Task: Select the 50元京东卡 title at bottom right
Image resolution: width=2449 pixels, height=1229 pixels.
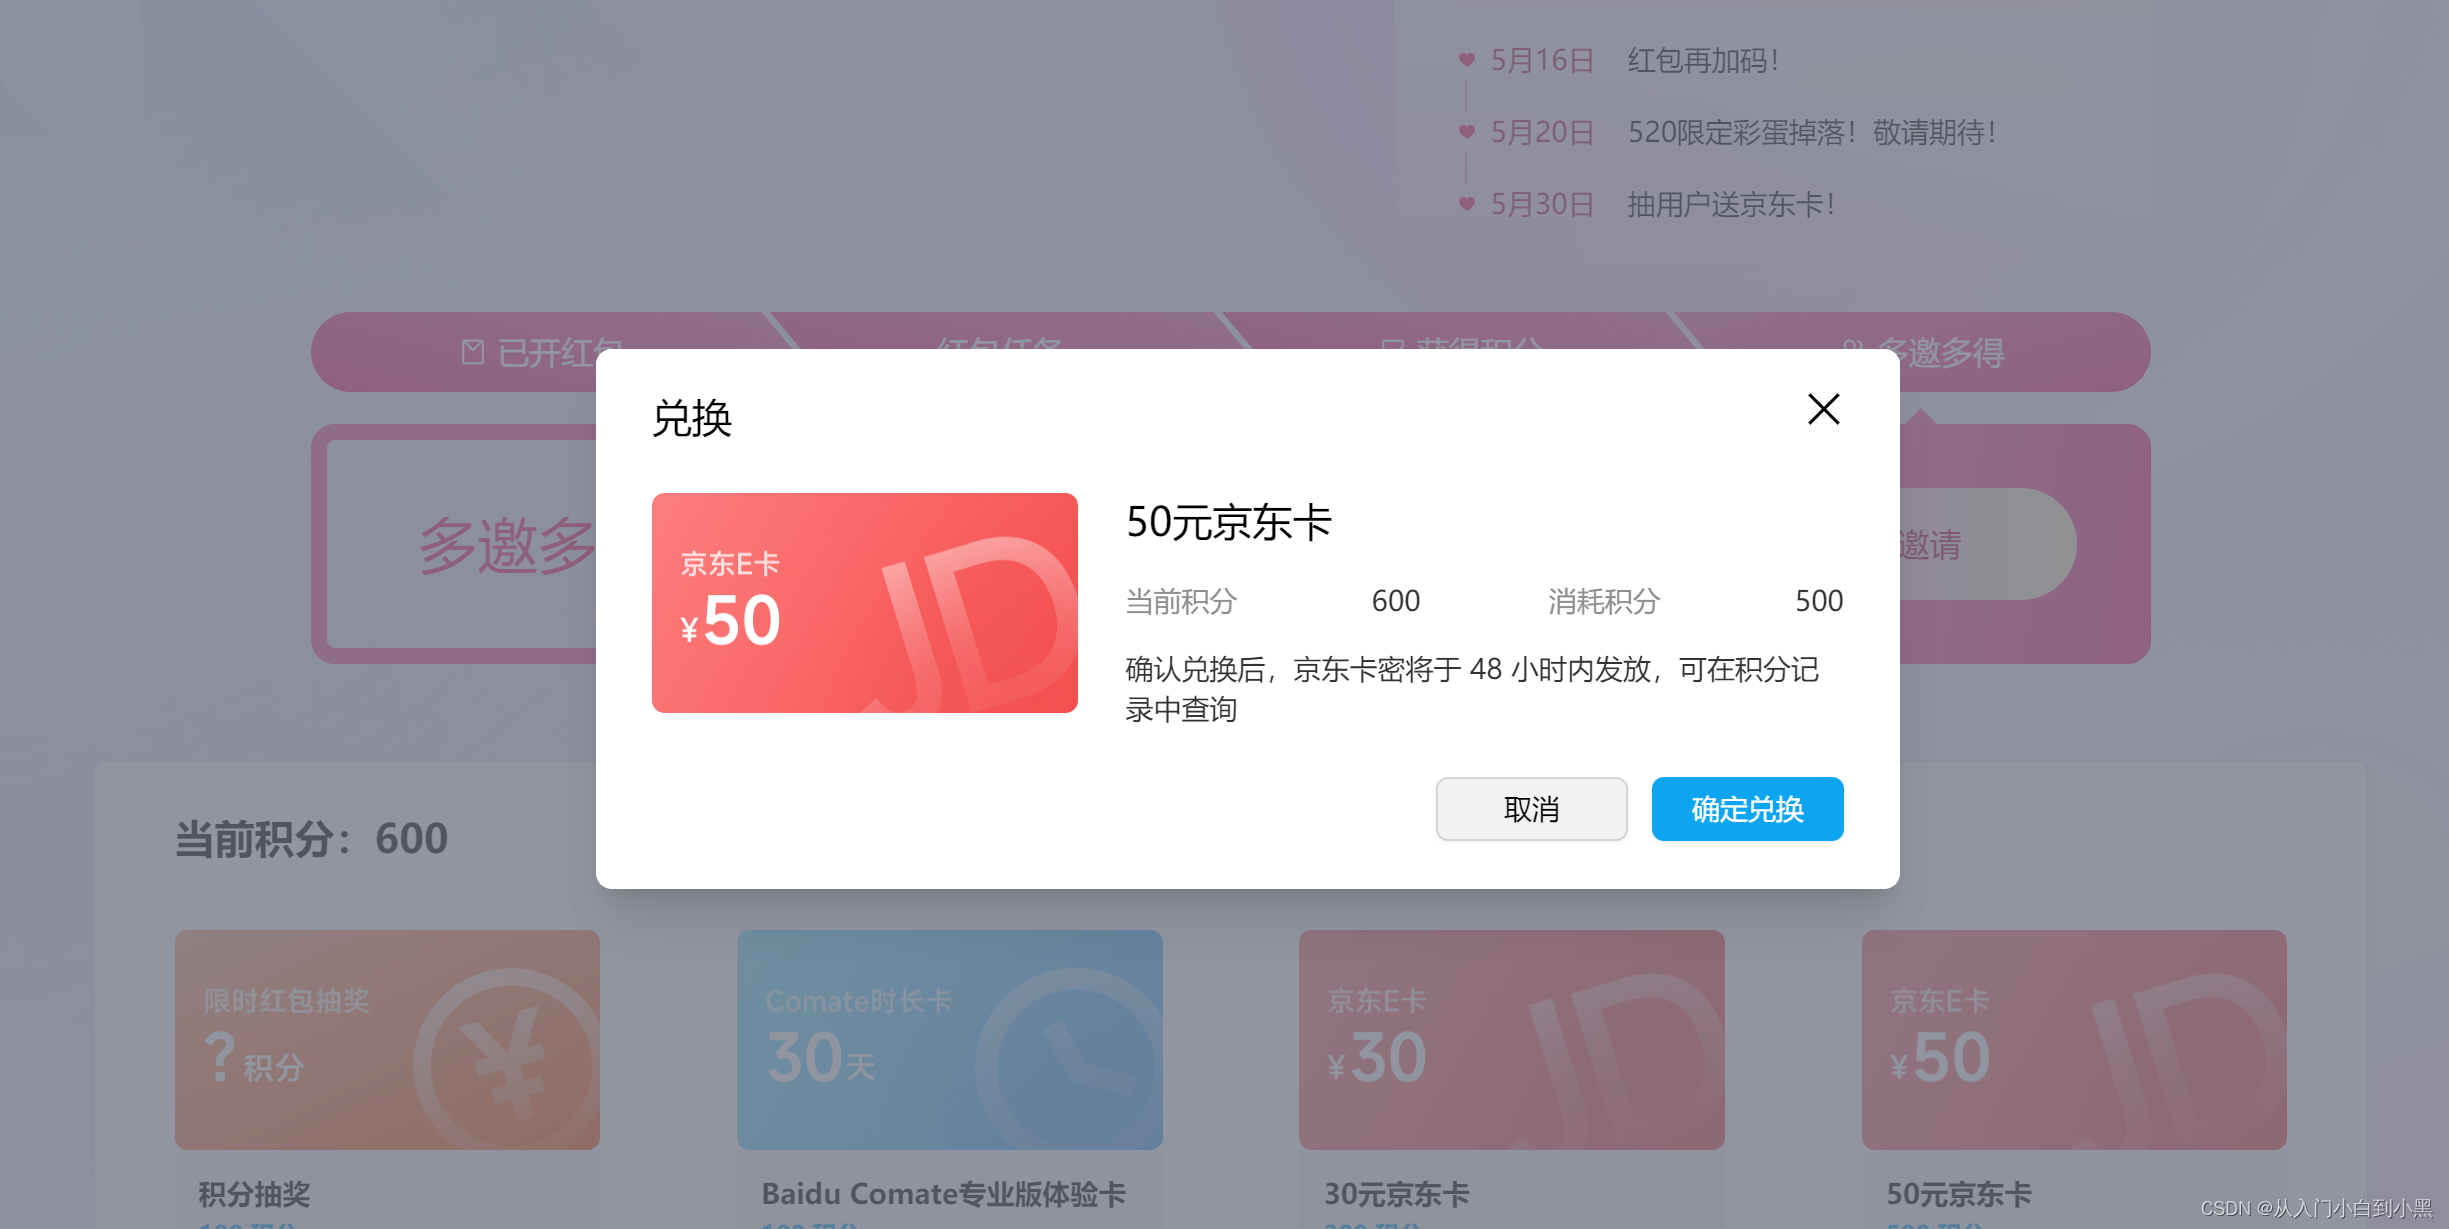Action: coord(1958,1194)
